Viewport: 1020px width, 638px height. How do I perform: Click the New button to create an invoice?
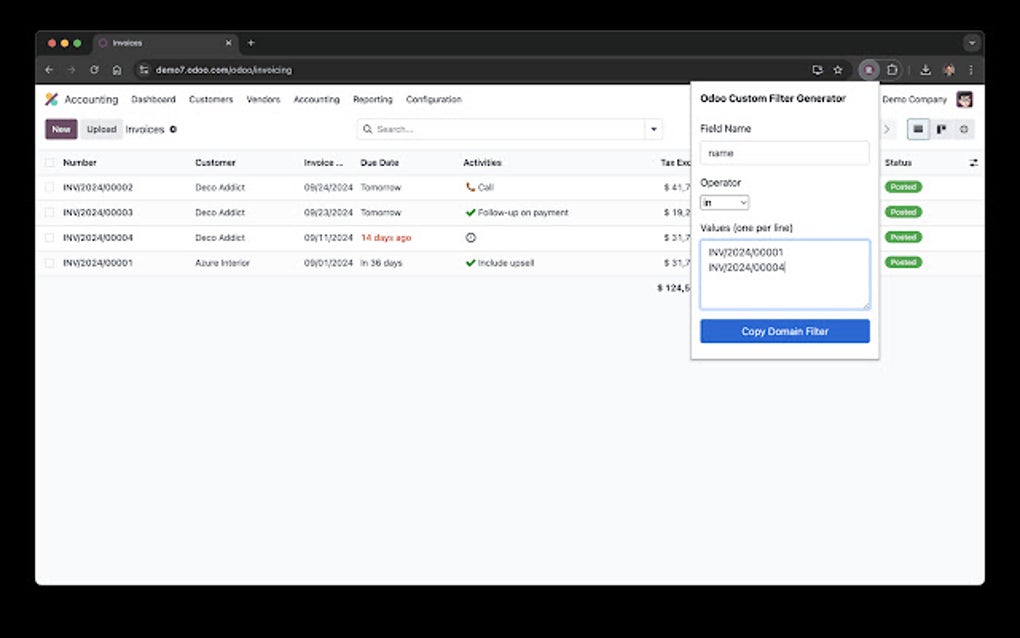coord(60,129)
